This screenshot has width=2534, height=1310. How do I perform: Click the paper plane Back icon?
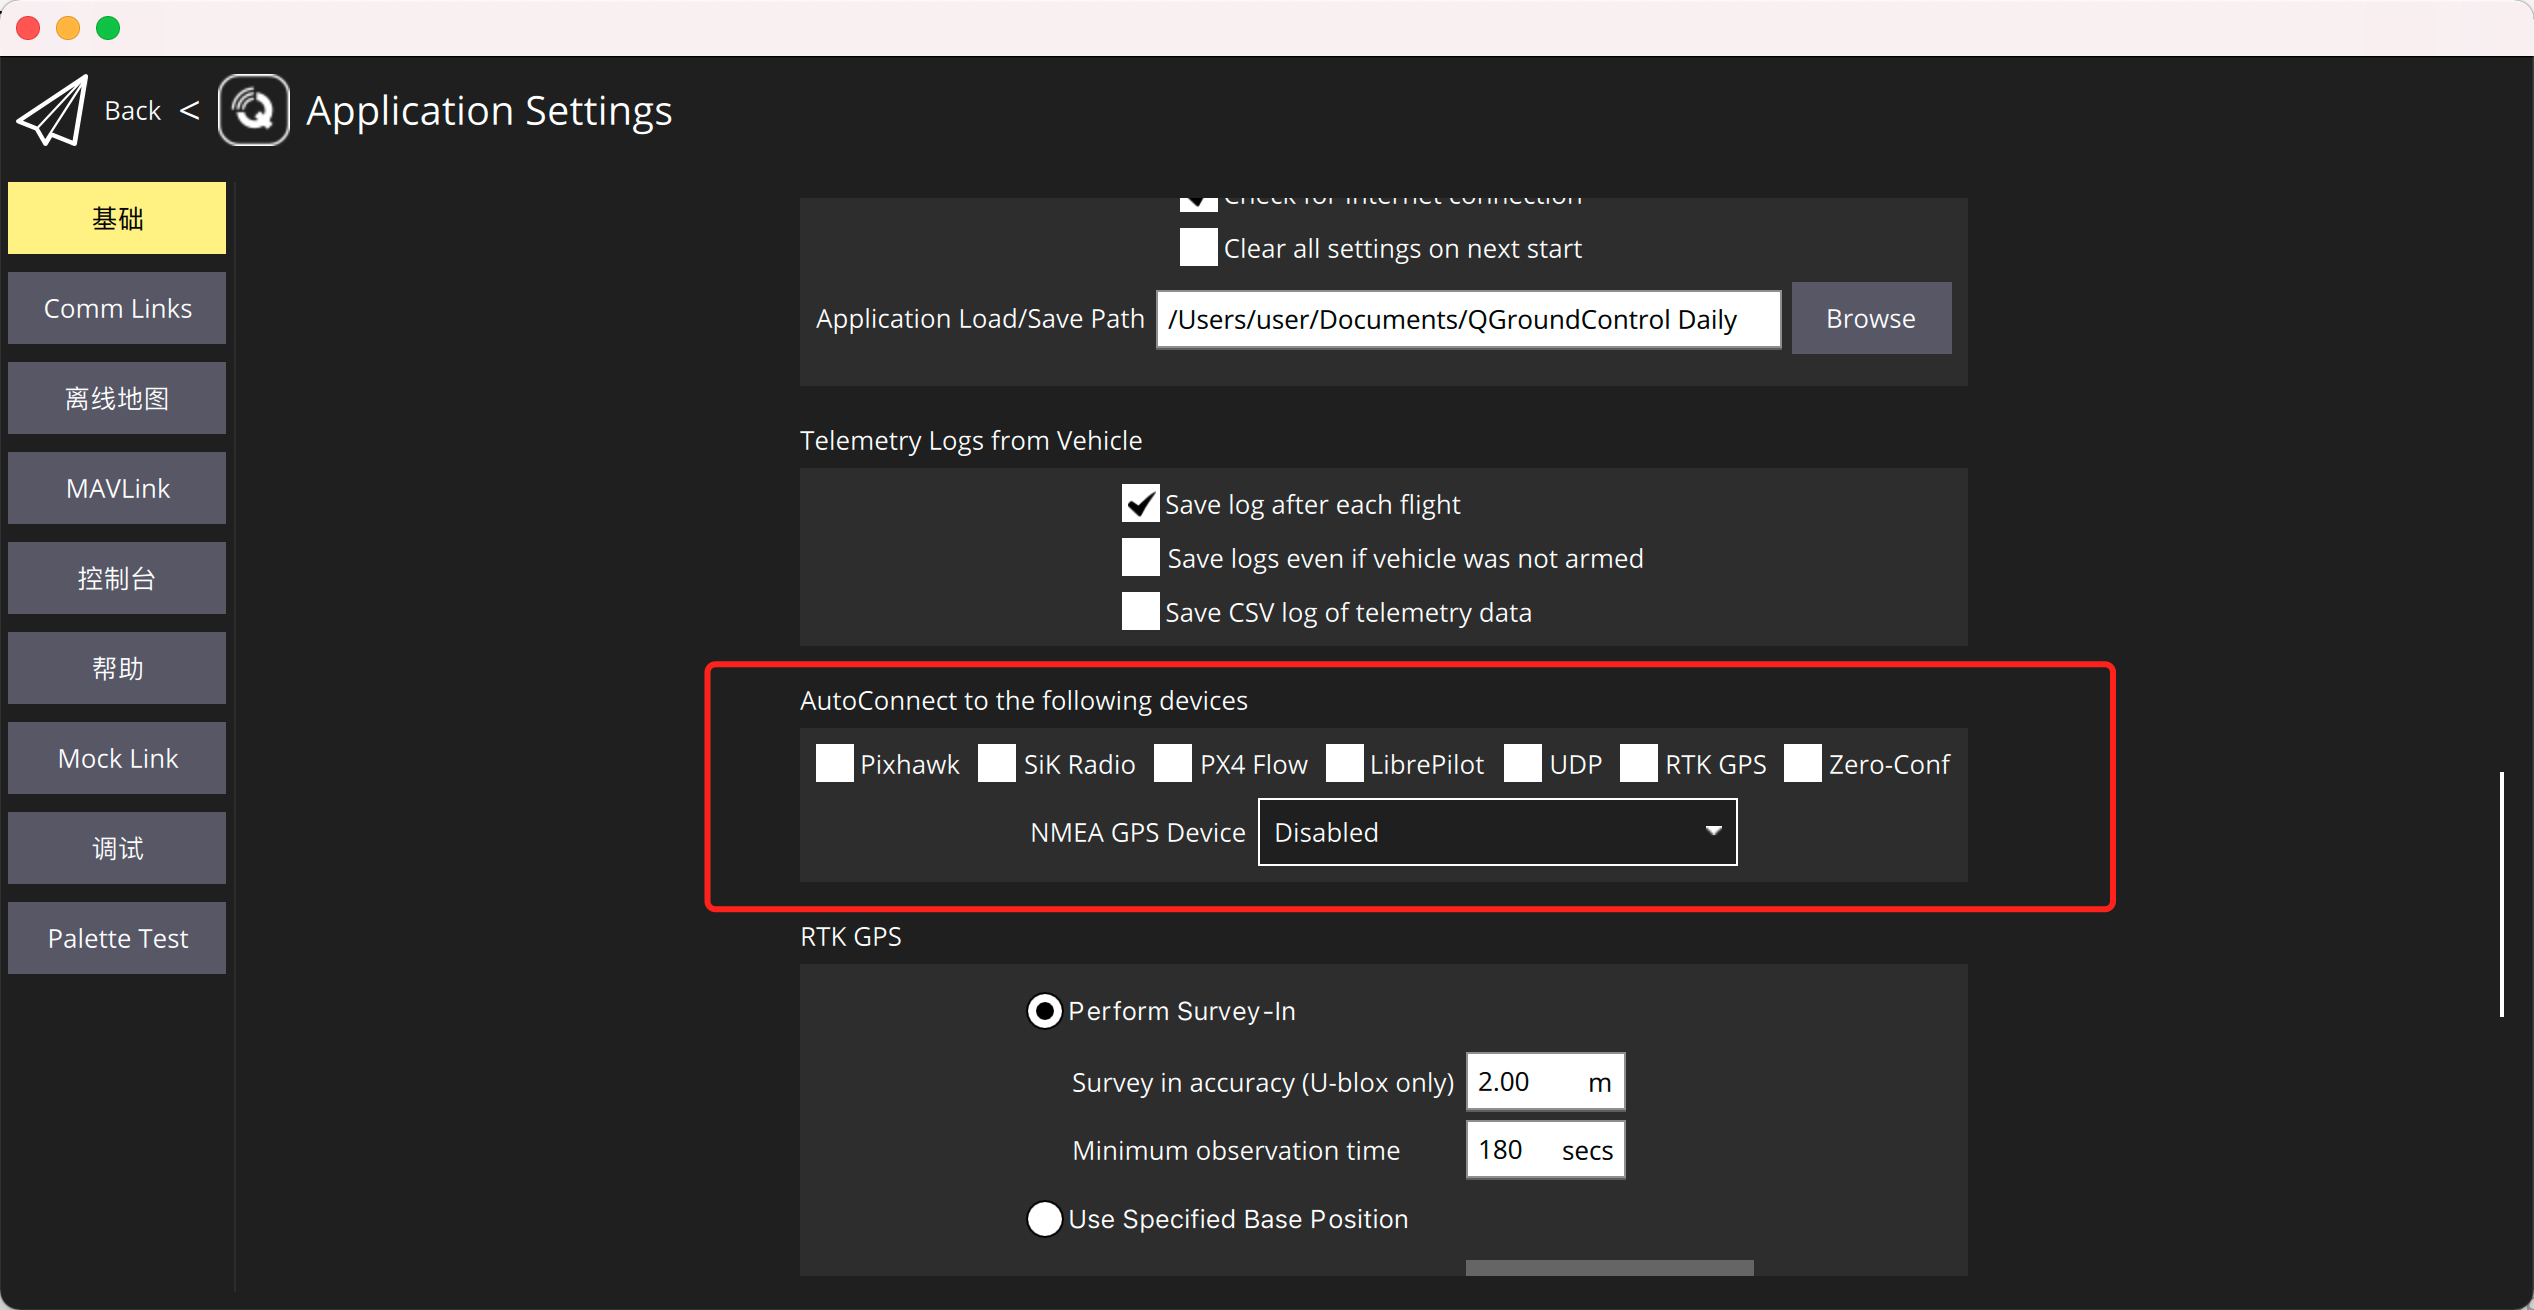click(x=54, y=110)
